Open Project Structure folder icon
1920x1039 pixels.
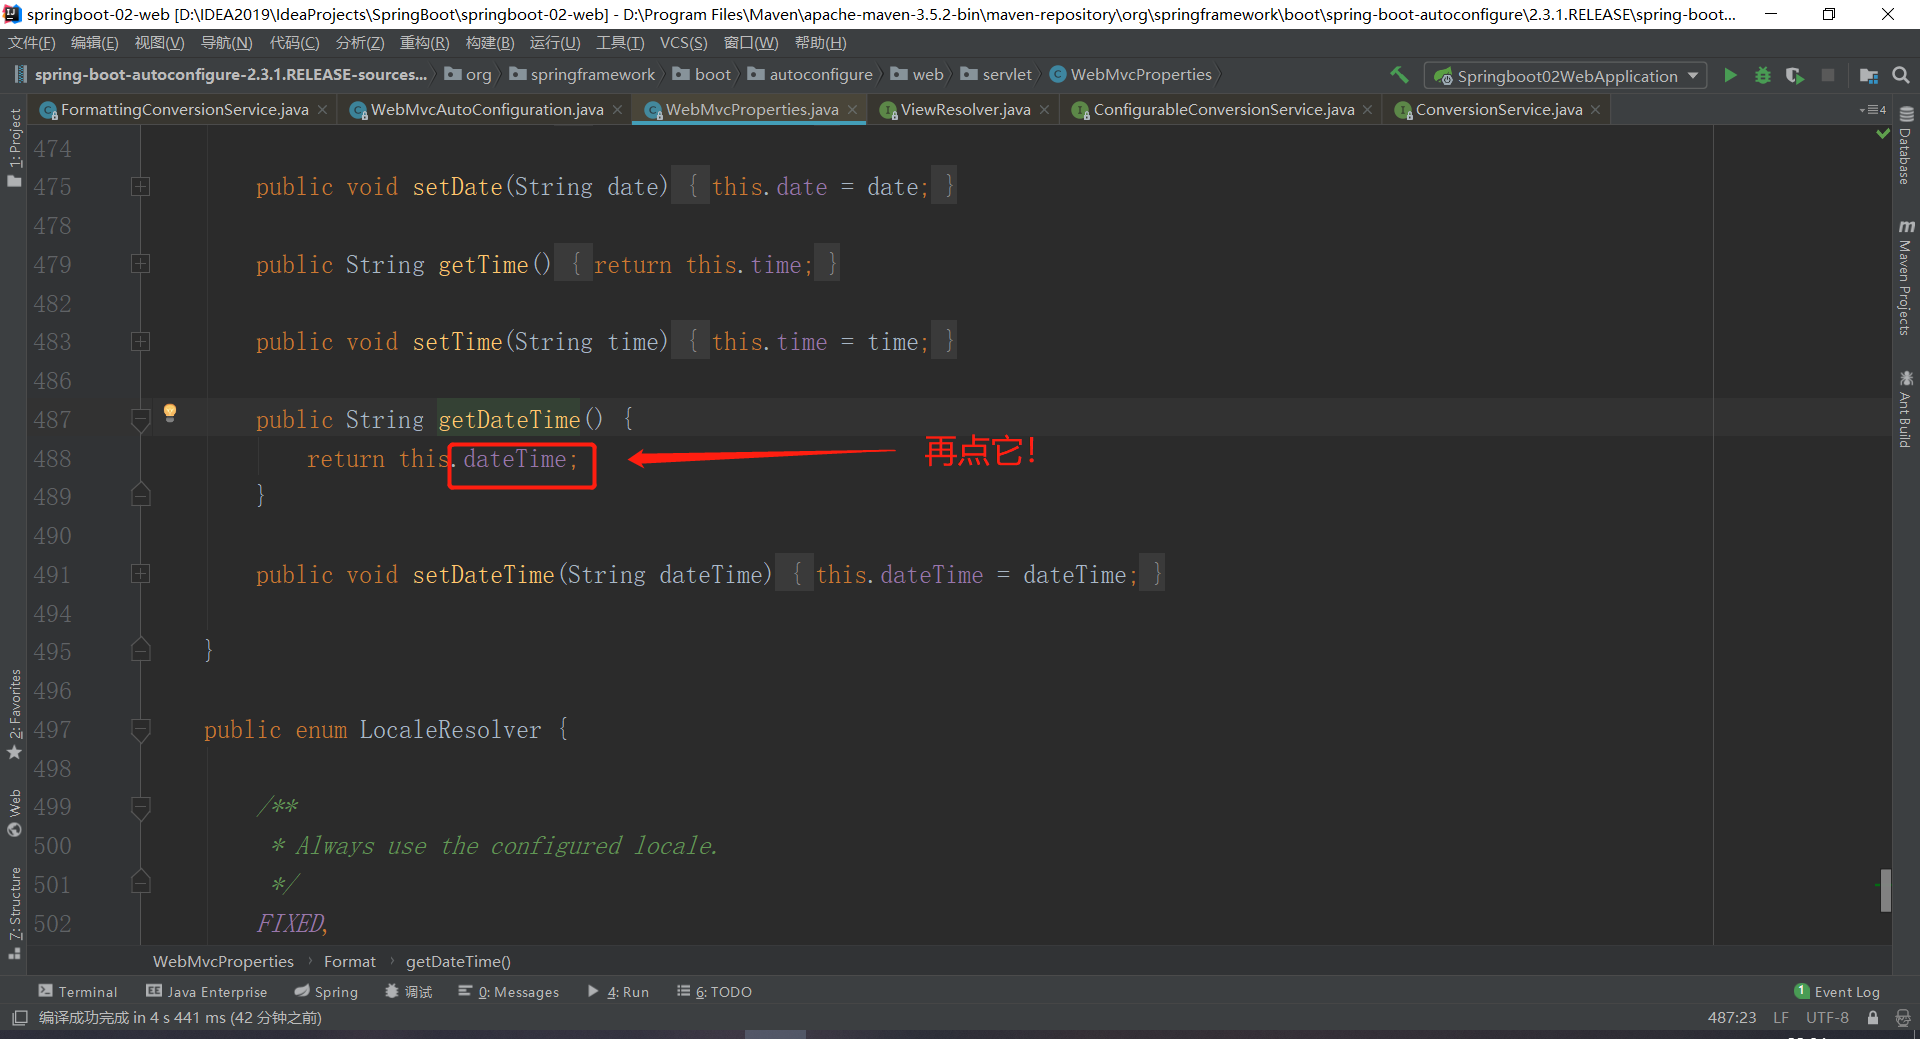[1868, 76]
